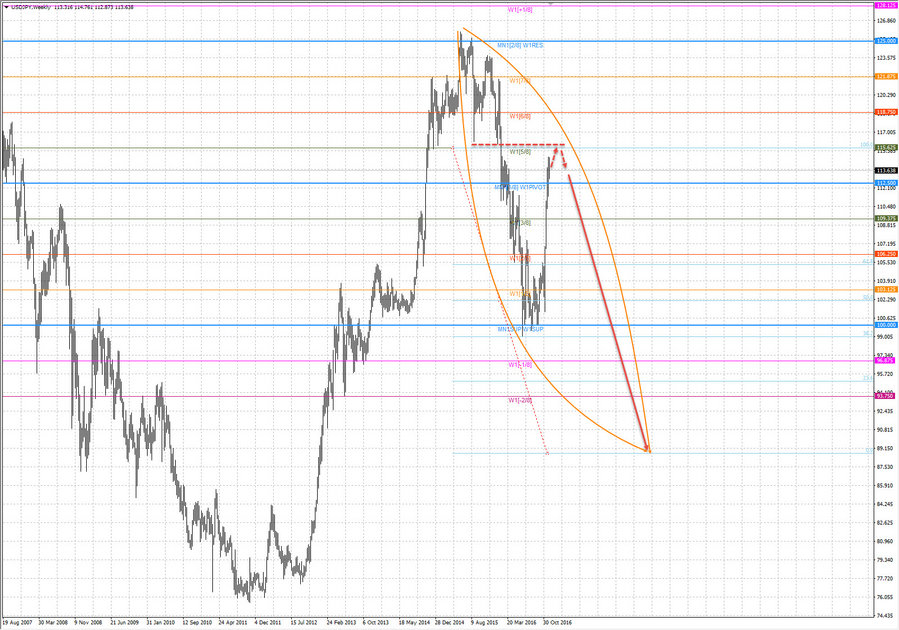
Task: Click the 93.750 purple price tag
Action: [x=885, y=396]
